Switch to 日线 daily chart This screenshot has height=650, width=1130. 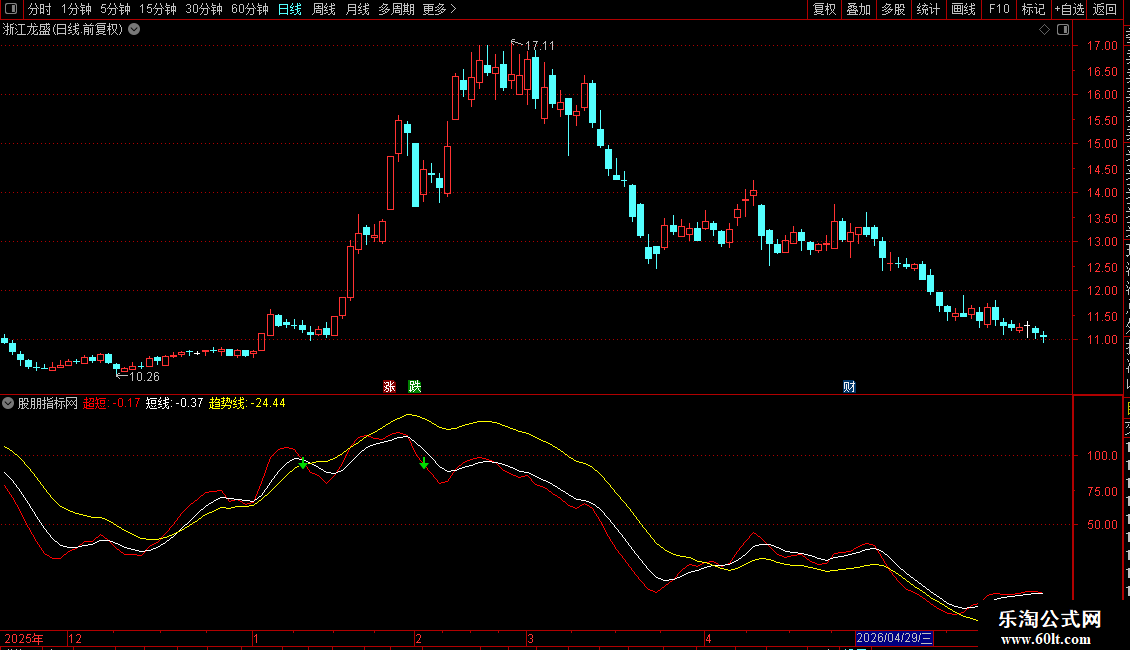tap(290, 9)
